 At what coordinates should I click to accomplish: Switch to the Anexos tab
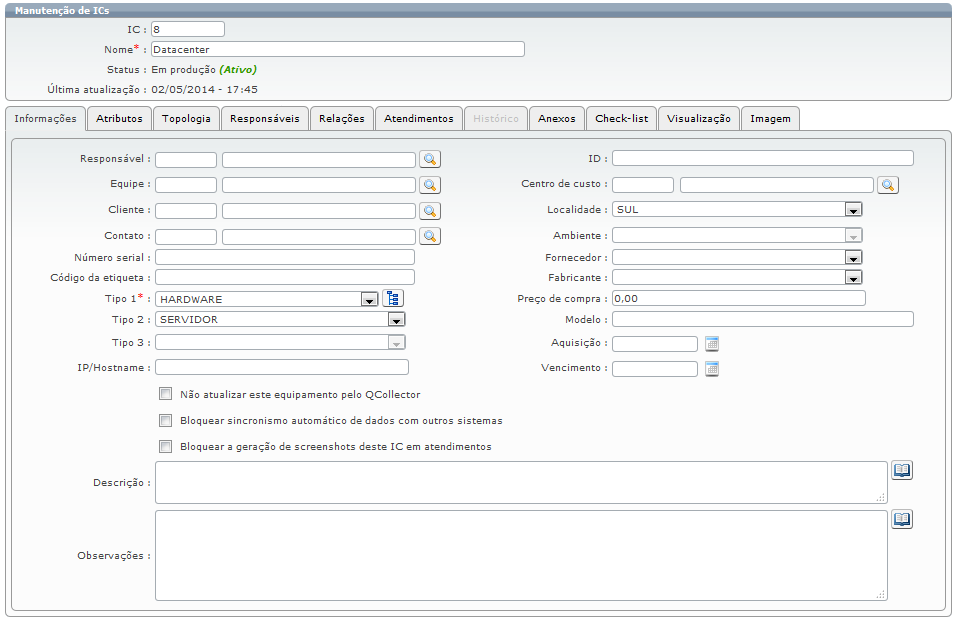click(557, 119)
